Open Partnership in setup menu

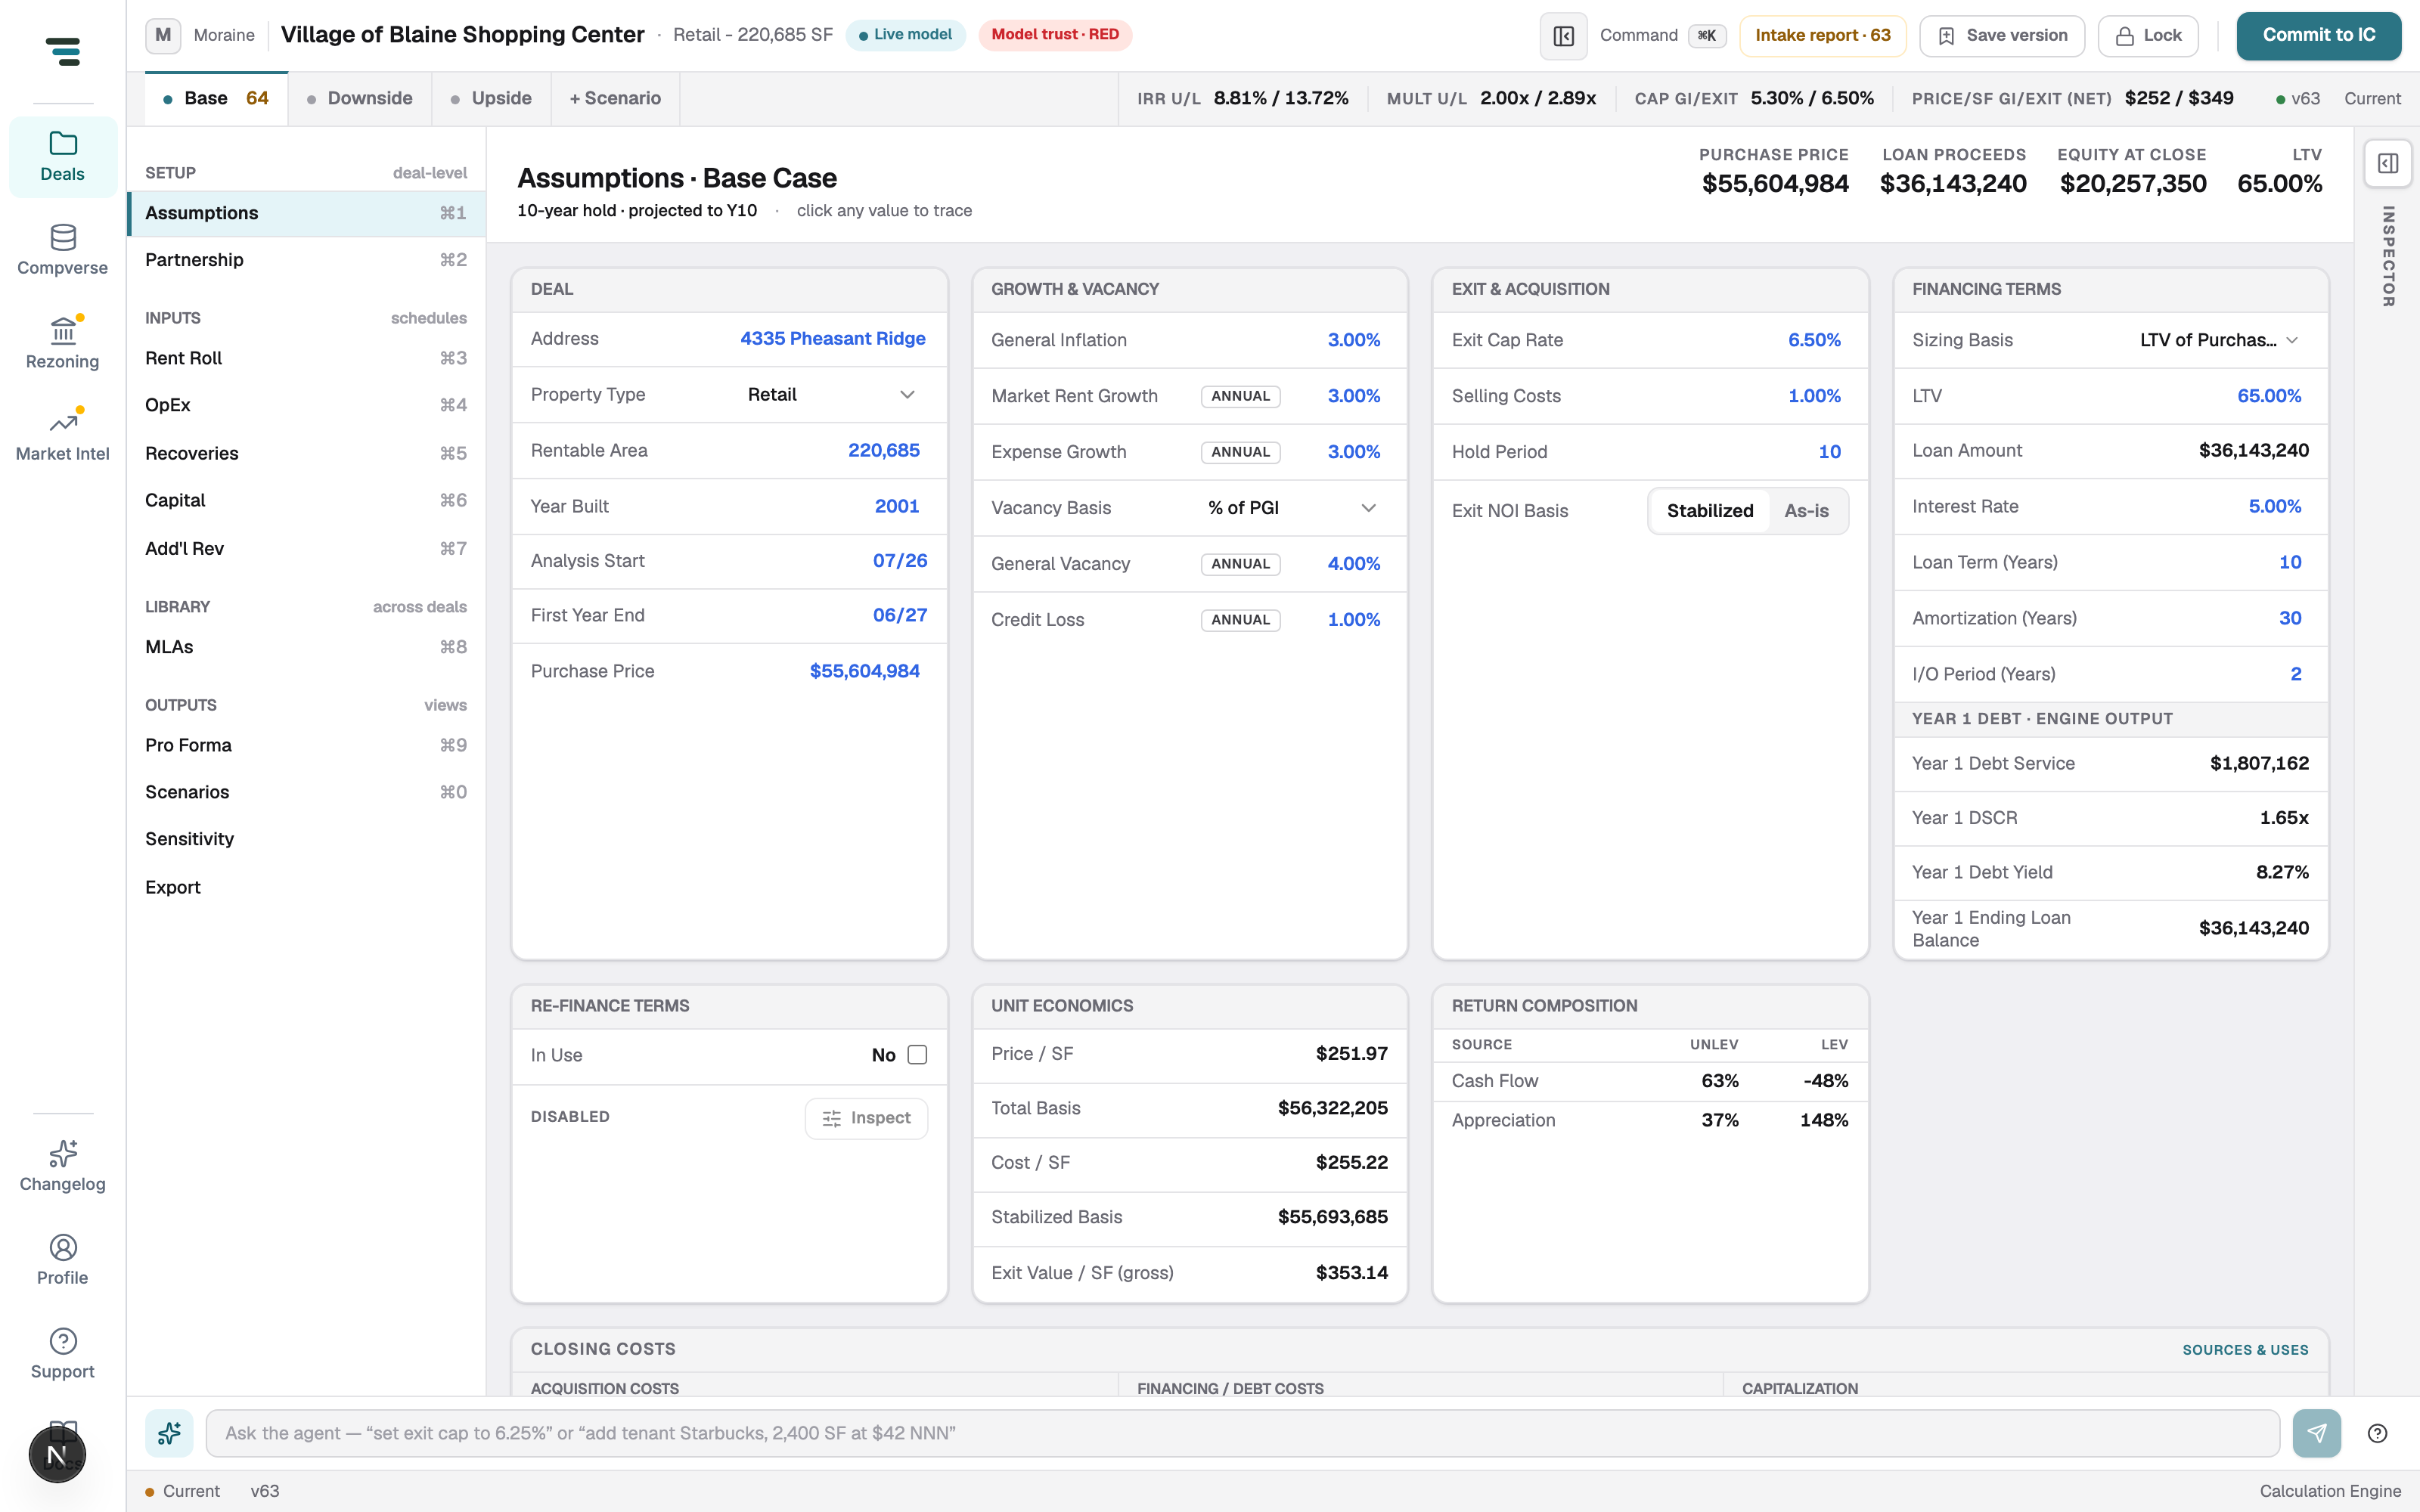pyautogui.click(x=306, y=260)
